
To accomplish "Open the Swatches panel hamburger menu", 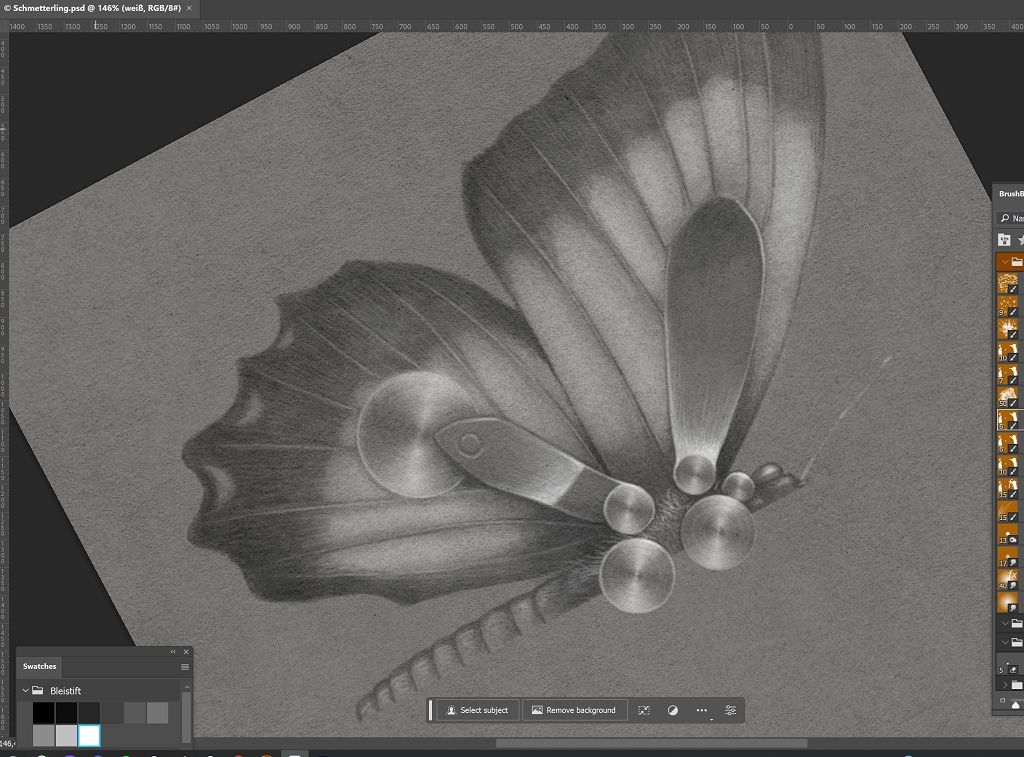I will pyautogui.click(x=185, y=667).
